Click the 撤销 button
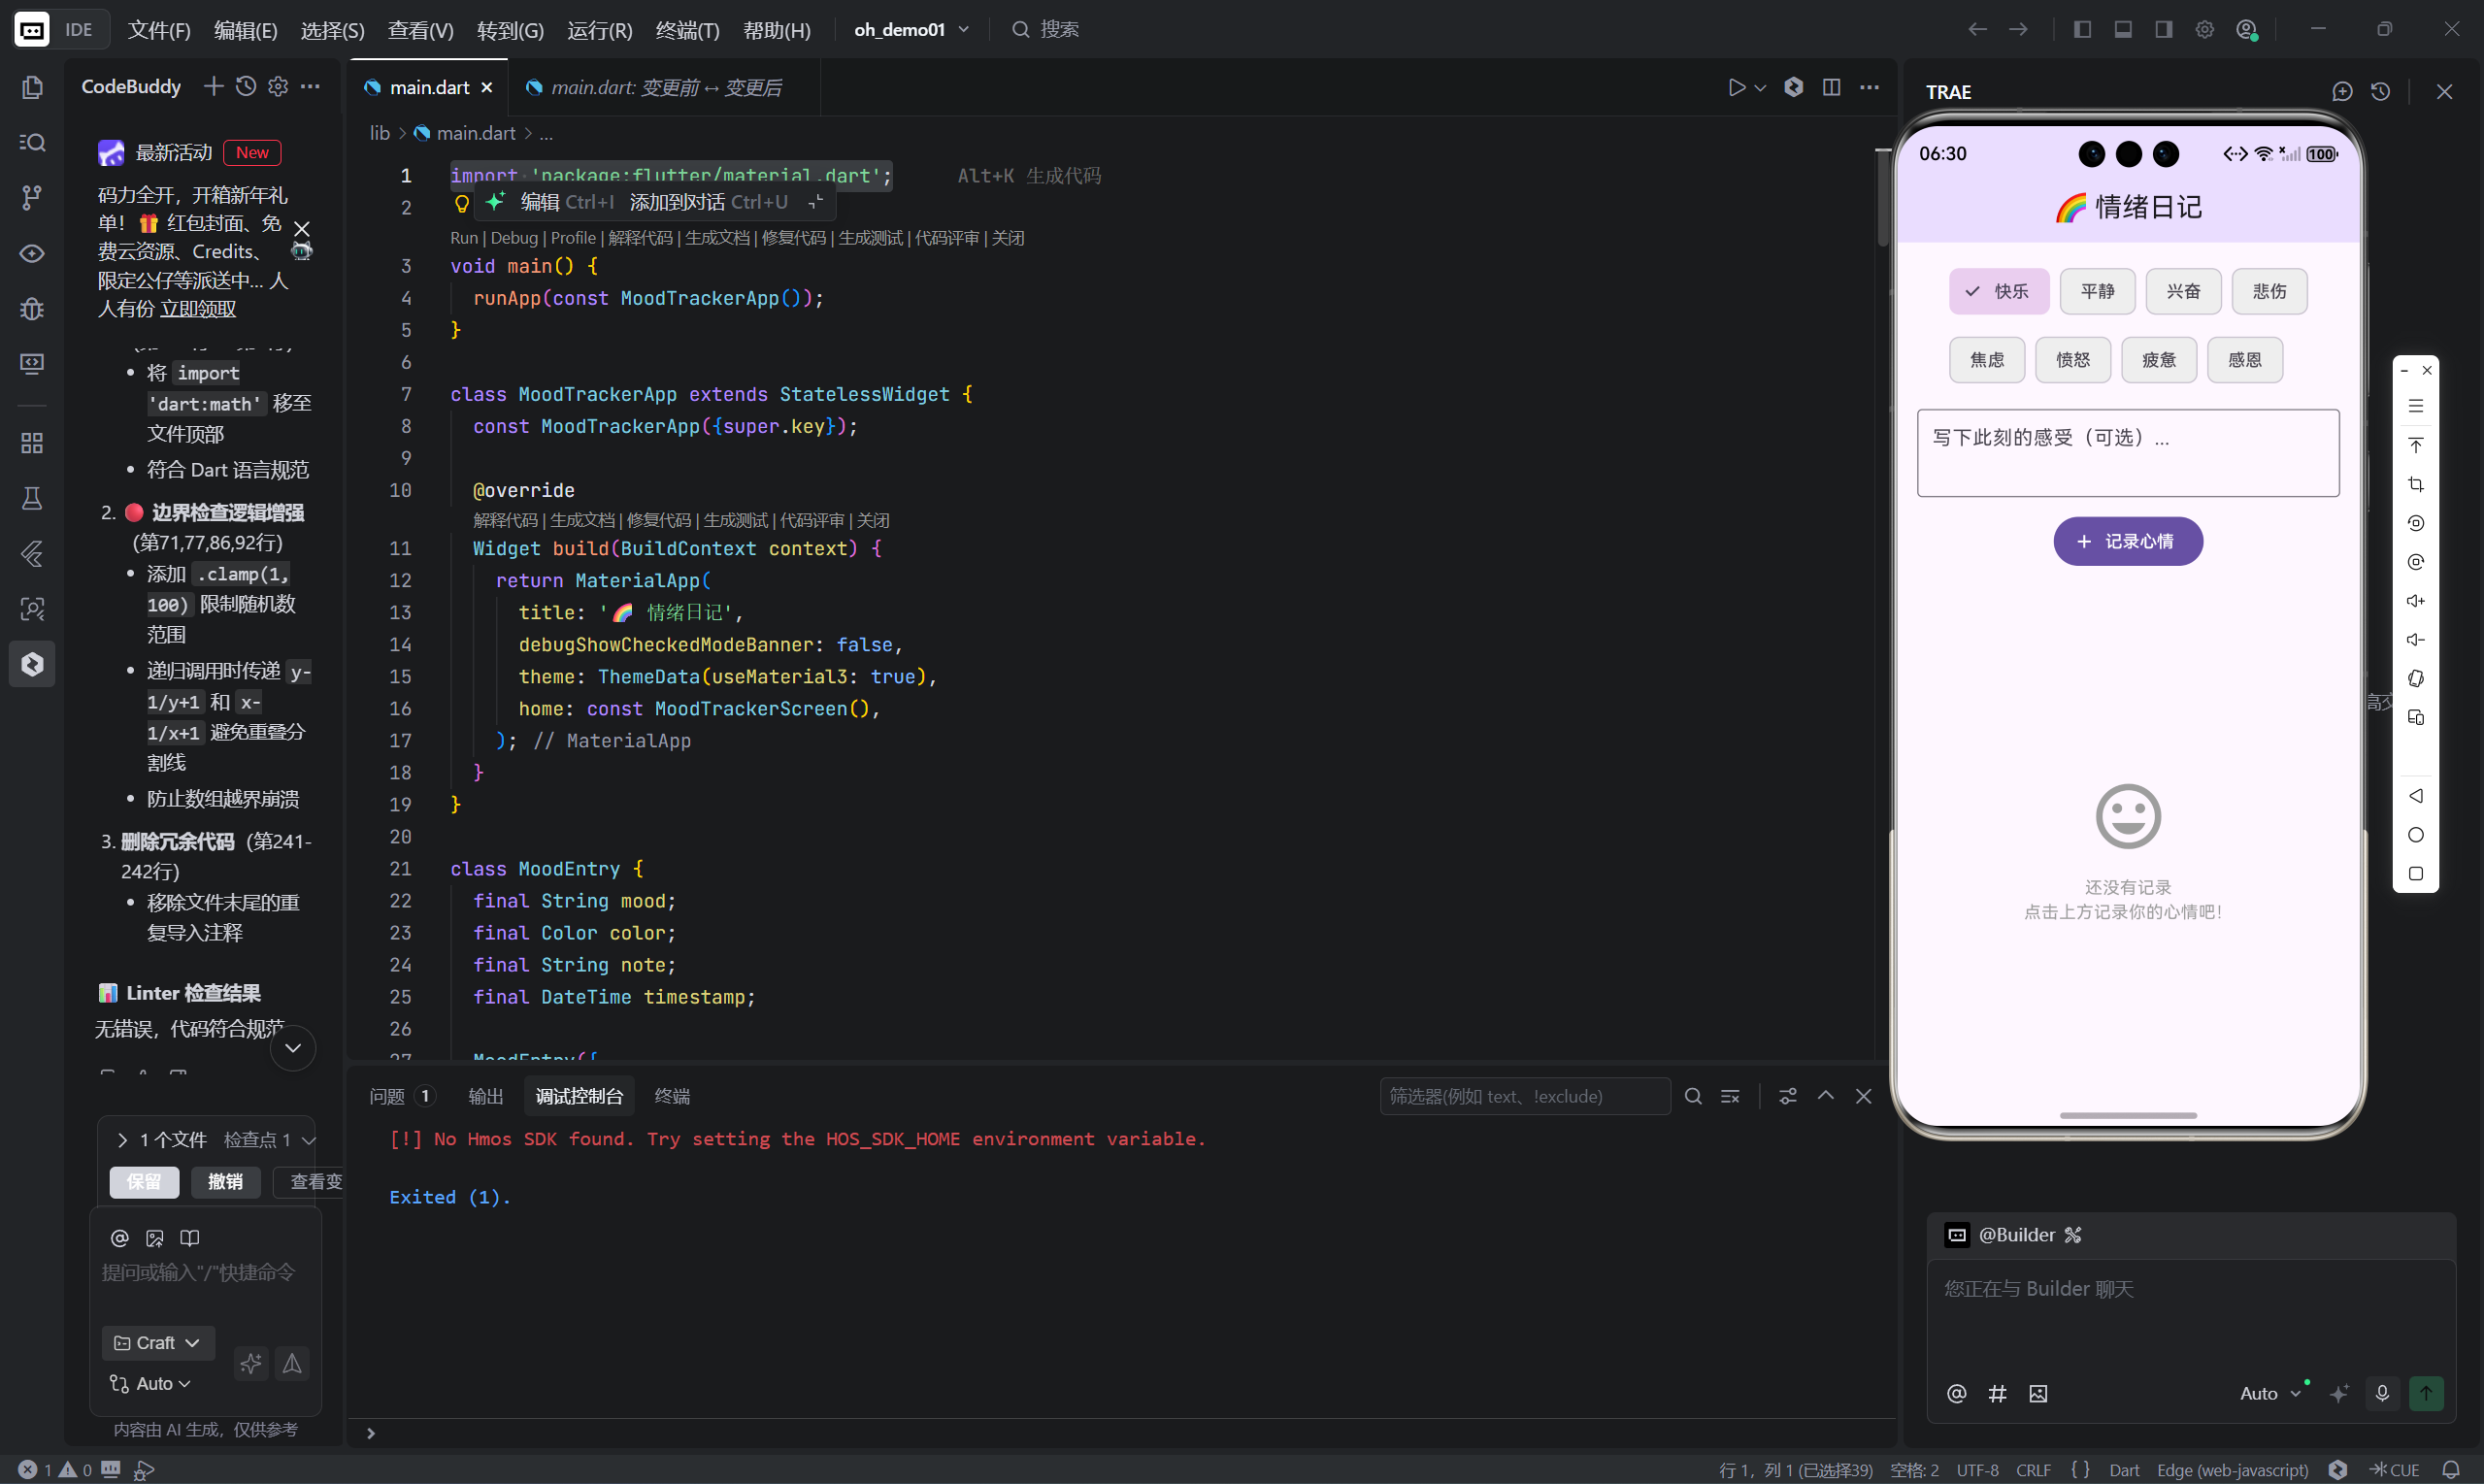The height and width of the screenshot is (1484, 2484). (x=225, y=1182)
